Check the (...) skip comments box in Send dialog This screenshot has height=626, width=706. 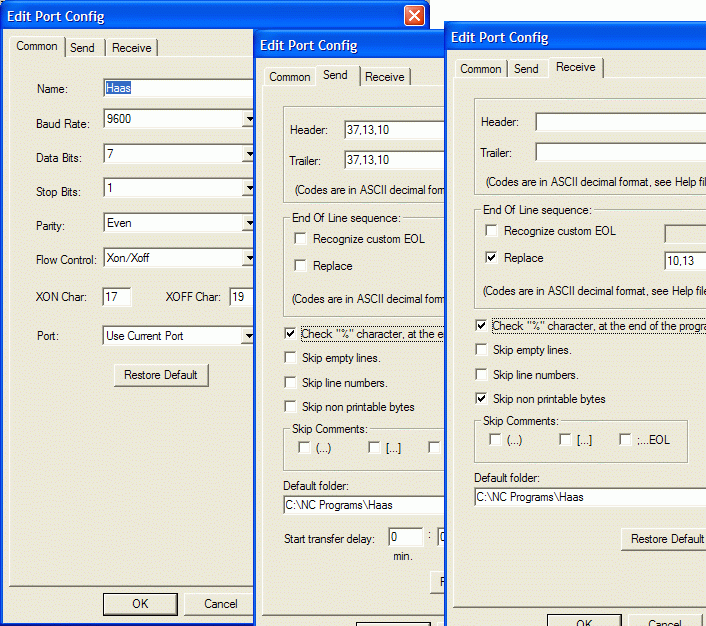(304, 448)
